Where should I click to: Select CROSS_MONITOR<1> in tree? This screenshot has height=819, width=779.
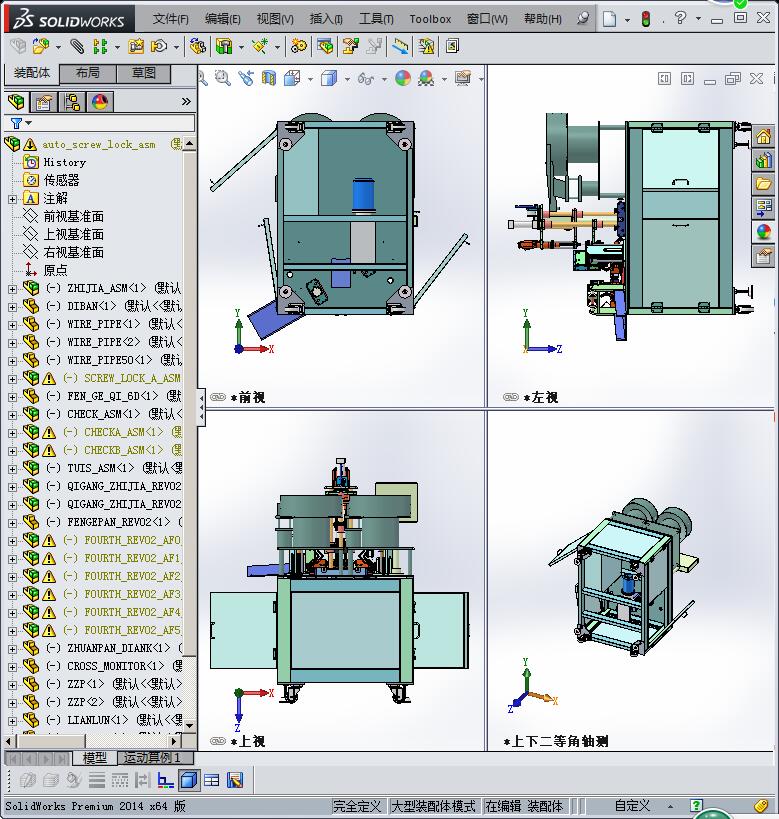click(x=115, y=666)
